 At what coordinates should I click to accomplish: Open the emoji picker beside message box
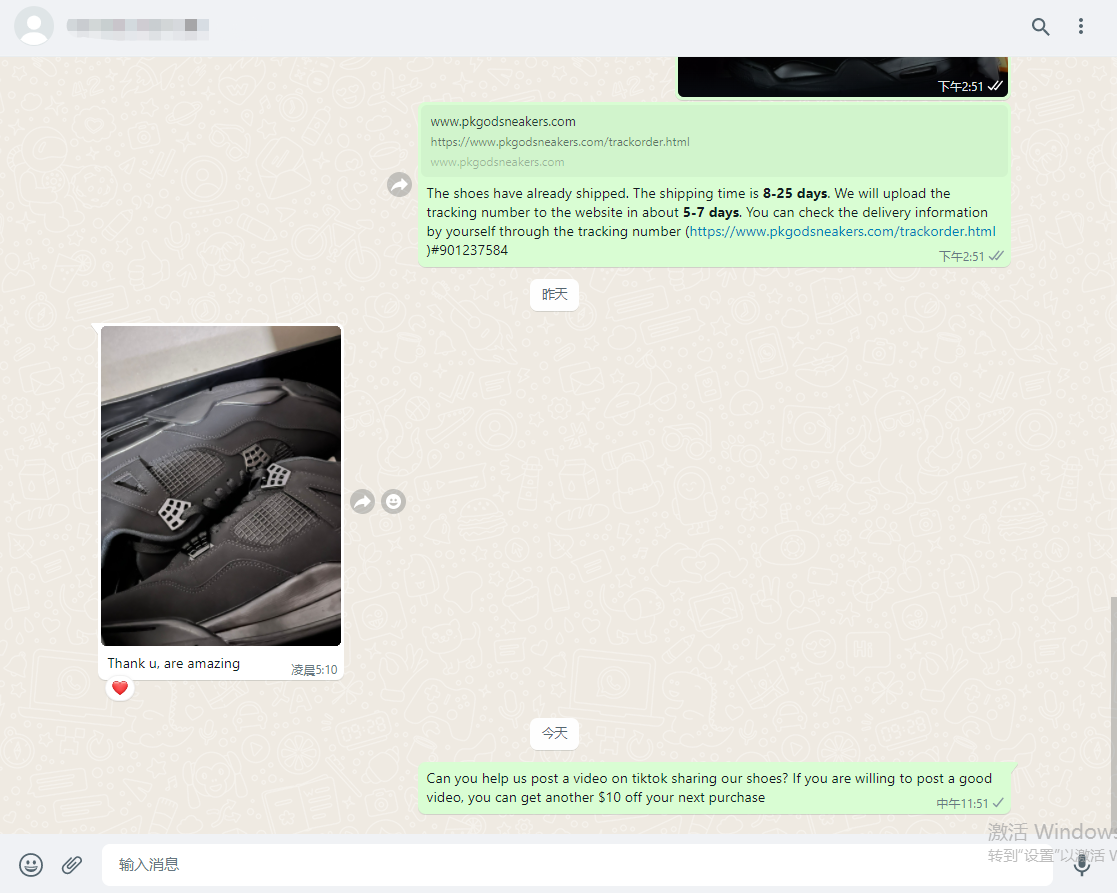[32, 864]
